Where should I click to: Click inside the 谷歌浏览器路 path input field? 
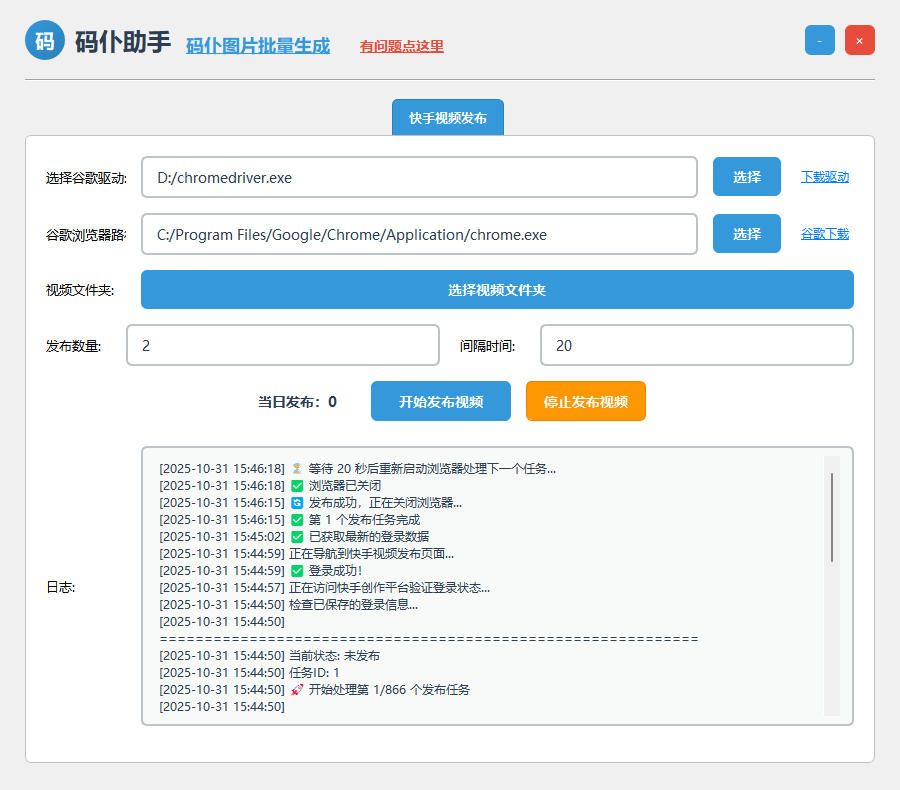(420, 233)
